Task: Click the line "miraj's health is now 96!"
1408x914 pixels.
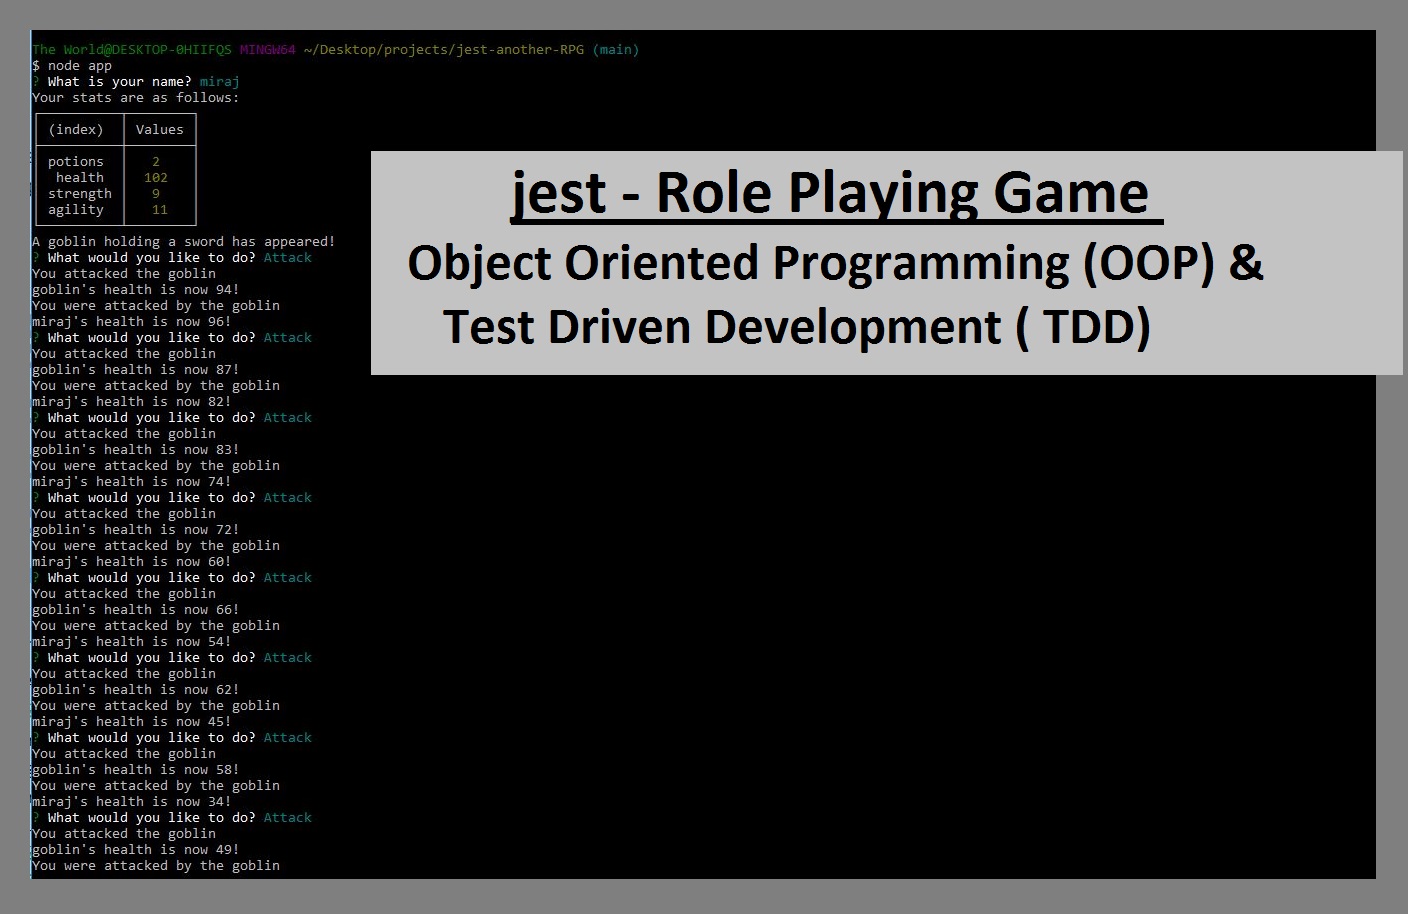Action: click(132, 321)
